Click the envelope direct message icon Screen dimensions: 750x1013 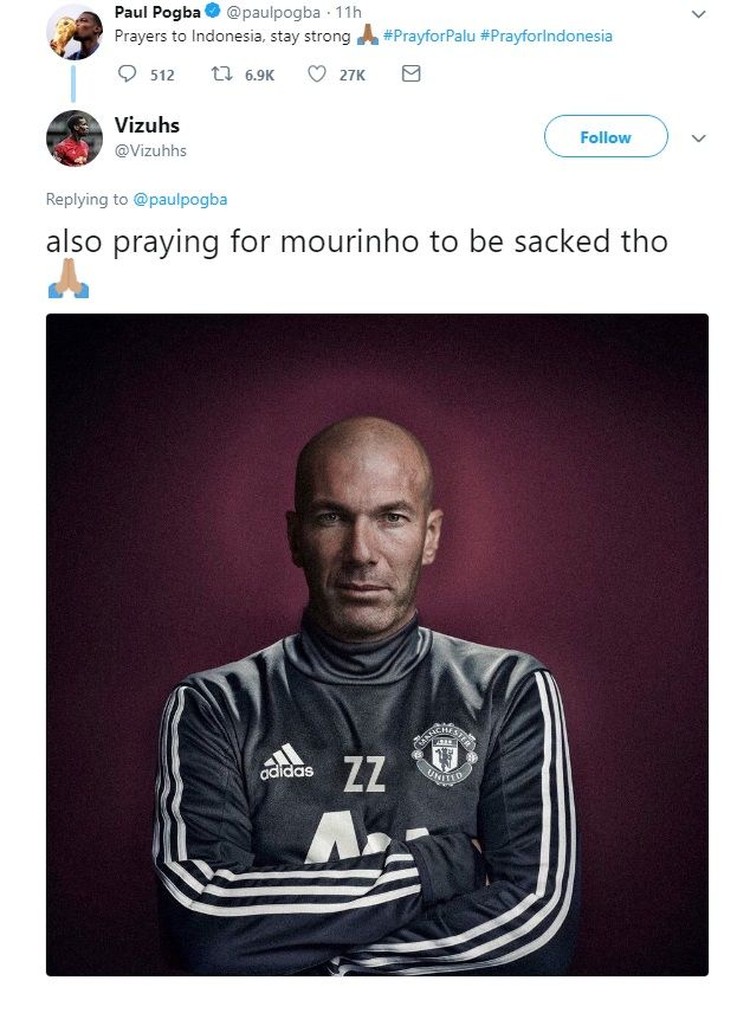pos(411,74)
